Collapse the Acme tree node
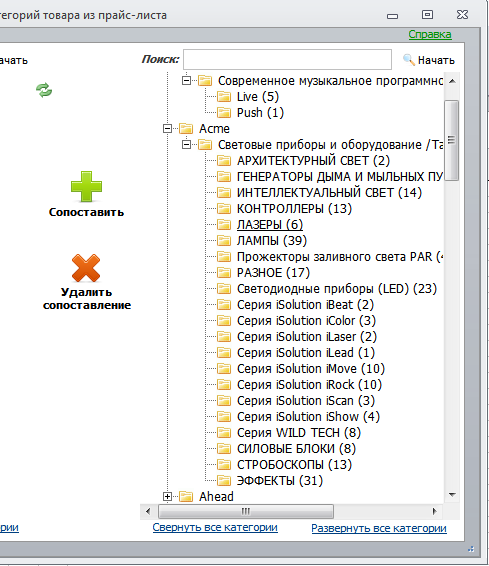The height and width of the screenshot is (566, 489). tap(167, 129)
